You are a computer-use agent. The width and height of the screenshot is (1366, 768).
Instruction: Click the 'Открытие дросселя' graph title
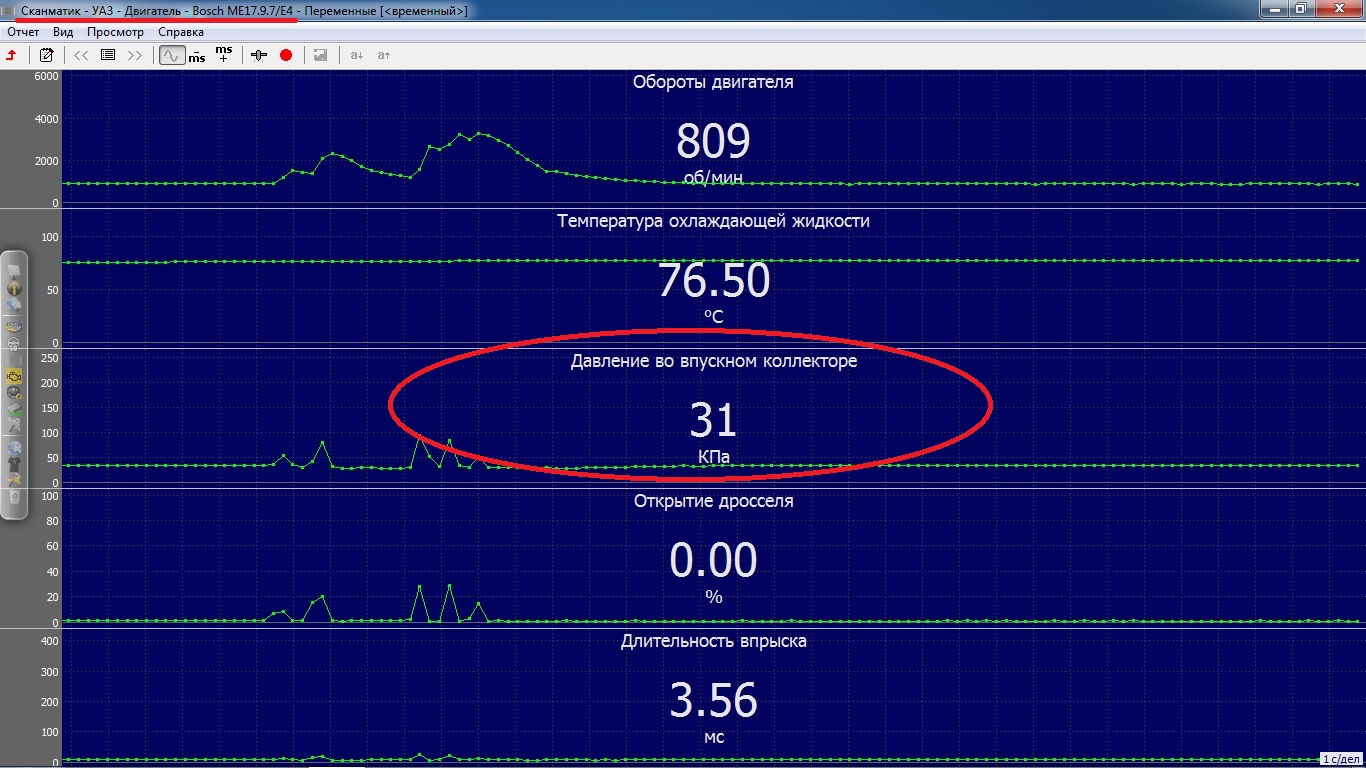(713, 501)
